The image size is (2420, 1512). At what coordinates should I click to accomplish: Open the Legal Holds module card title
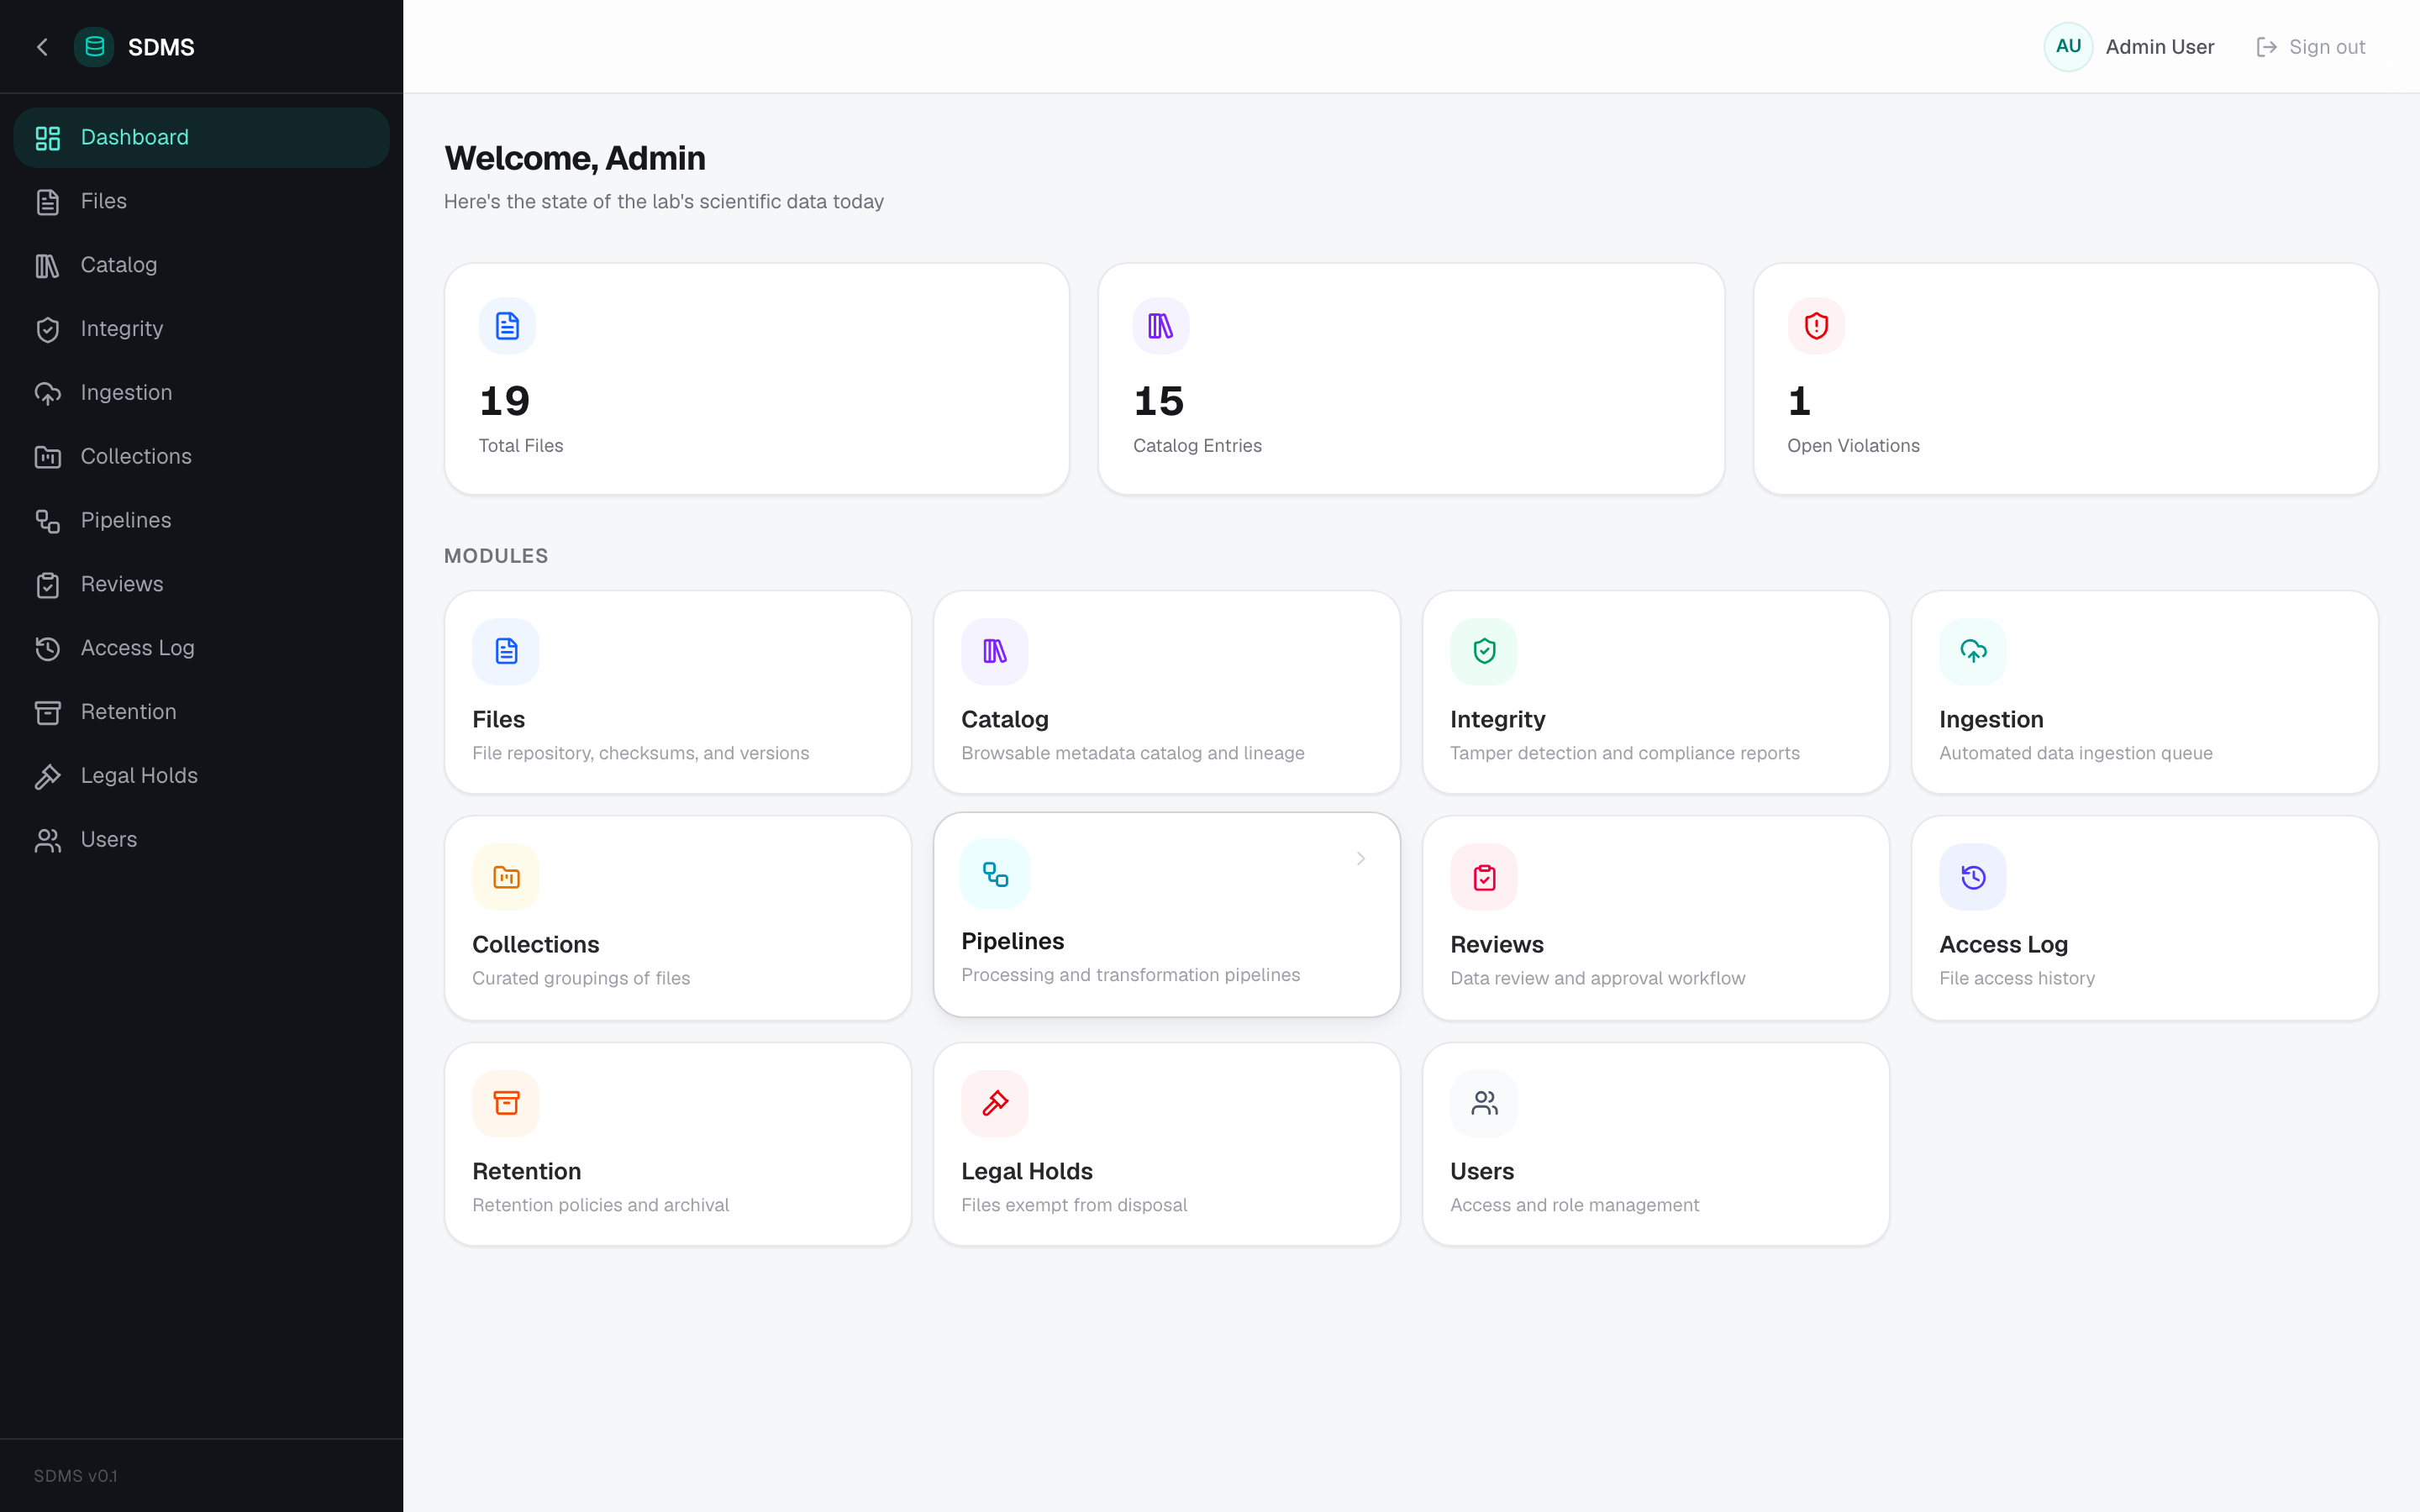[1027, 1172]
